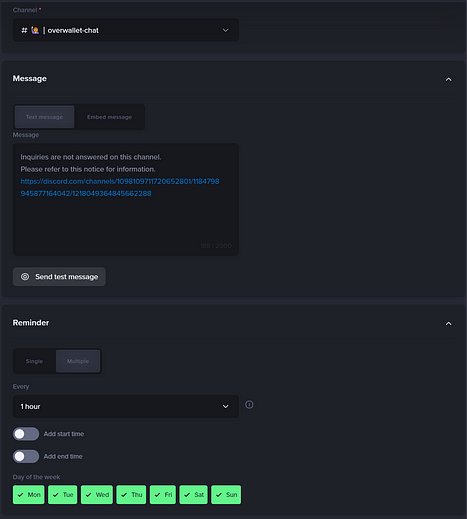Collapse the Message section chevron
Image resolution: width=467 pixels, height=519 pixels.
coord(448,79)
